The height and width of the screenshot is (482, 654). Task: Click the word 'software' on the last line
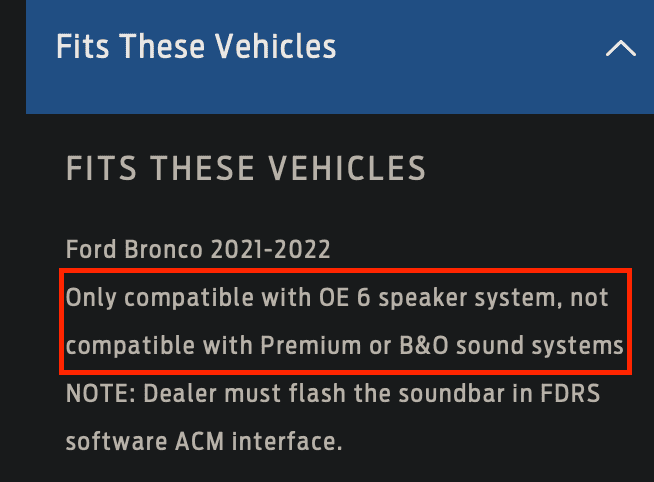pyautogui.click(x=116, y=442)
